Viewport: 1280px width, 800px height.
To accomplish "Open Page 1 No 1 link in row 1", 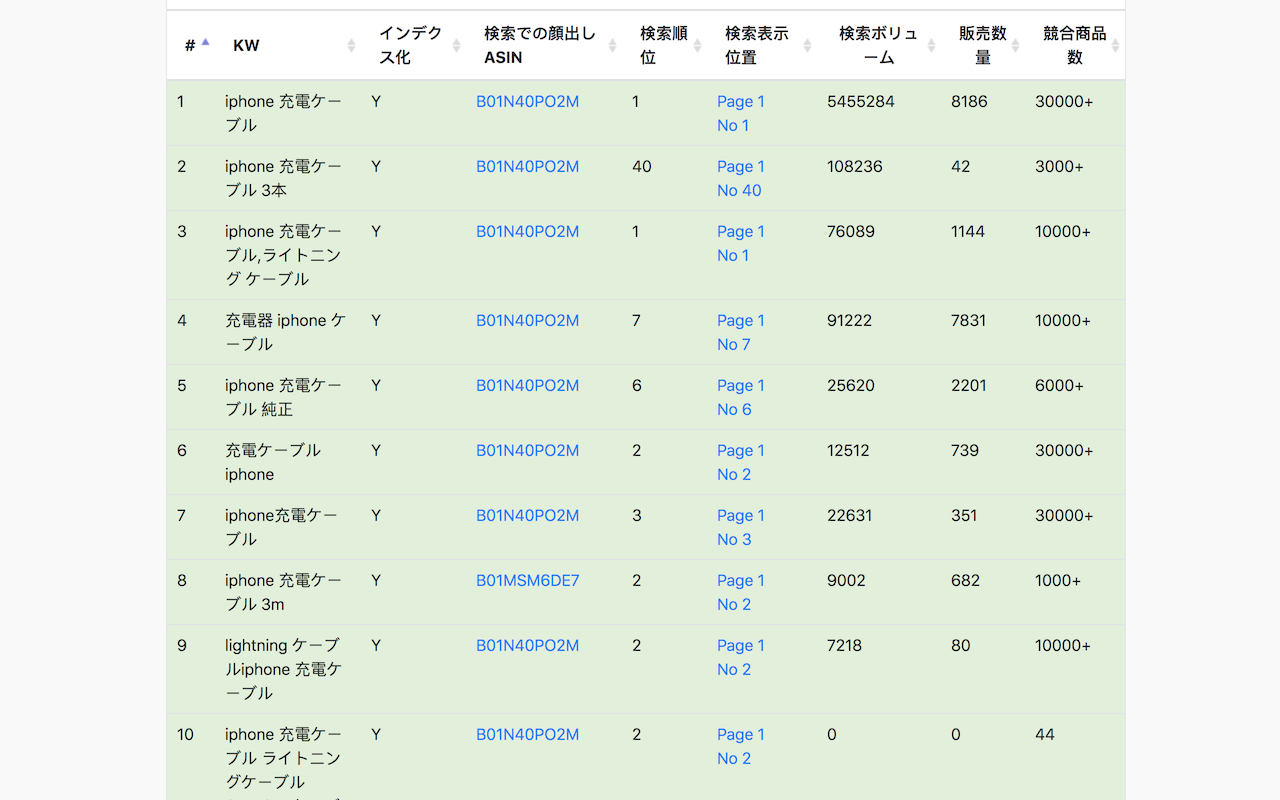I will point(741,113).
